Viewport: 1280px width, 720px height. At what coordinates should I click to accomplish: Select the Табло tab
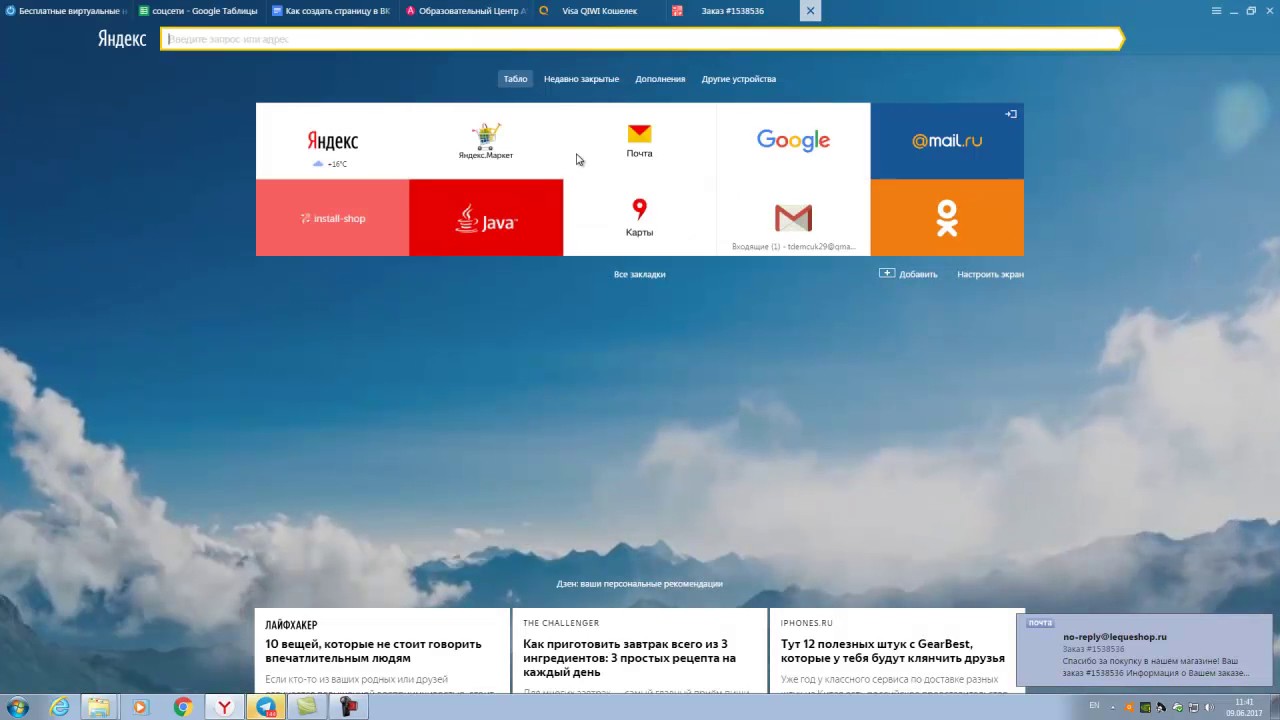pyautogui.click(x=515, y=79)
